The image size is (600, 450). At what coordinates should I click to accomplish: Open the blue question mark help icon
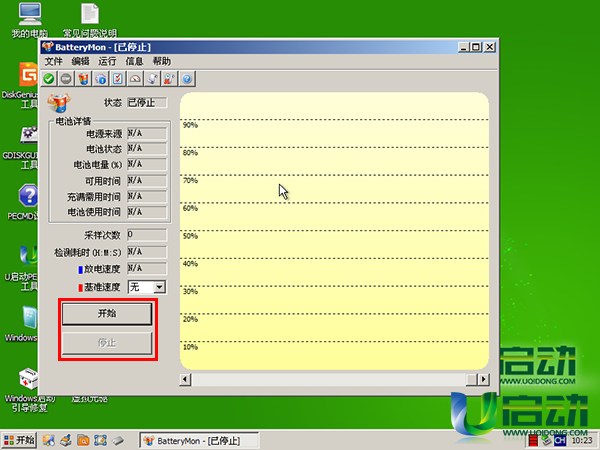187,79
